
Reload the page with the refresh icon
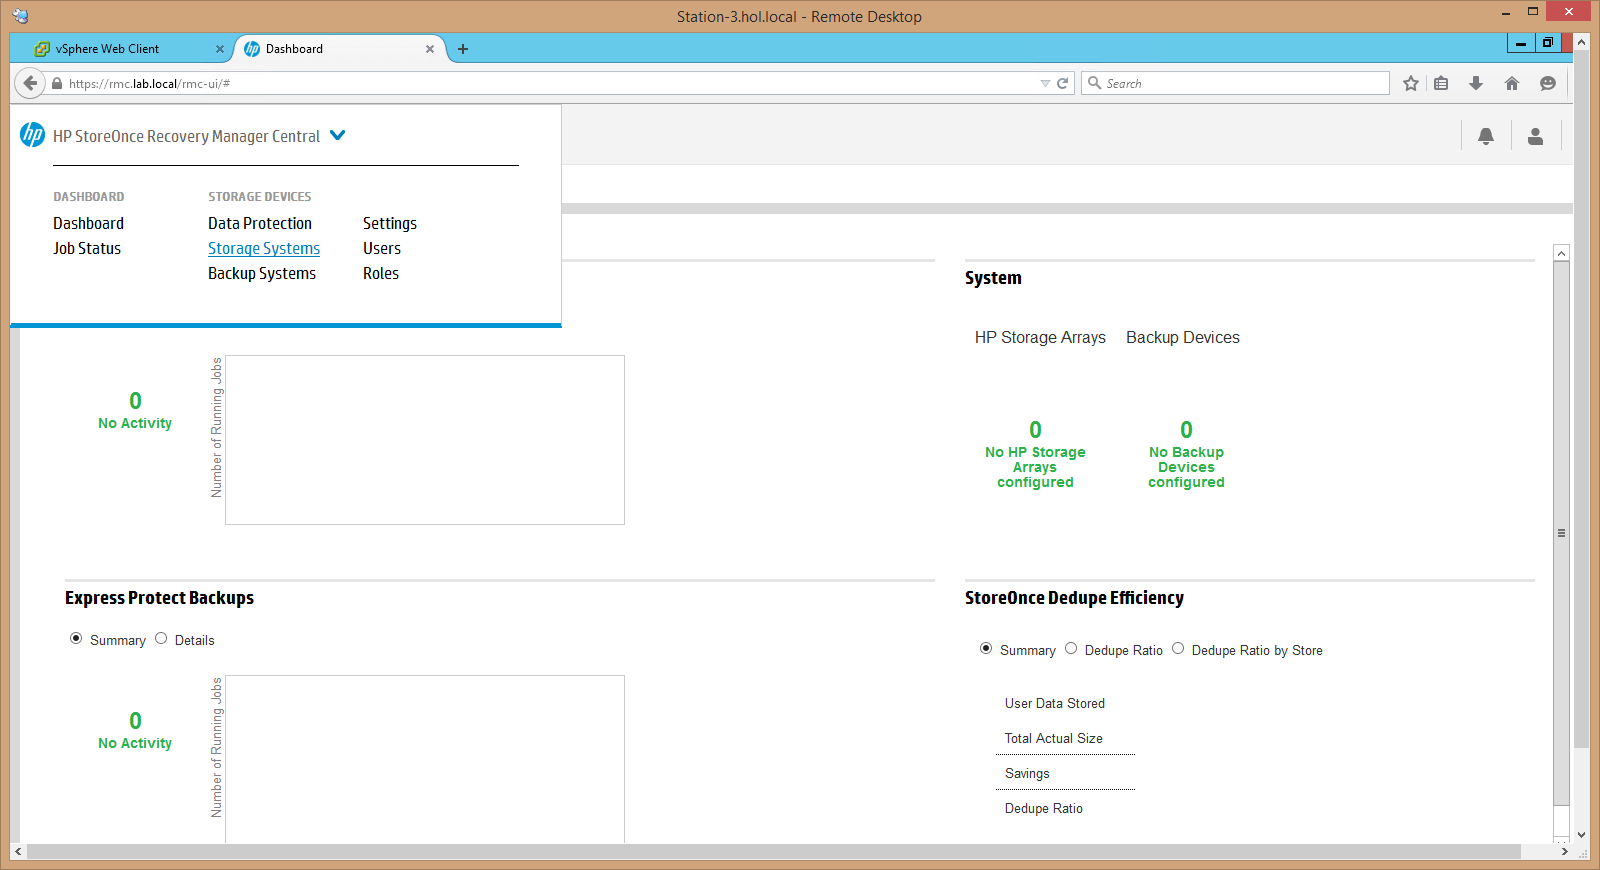click(x=1063, y=83)
